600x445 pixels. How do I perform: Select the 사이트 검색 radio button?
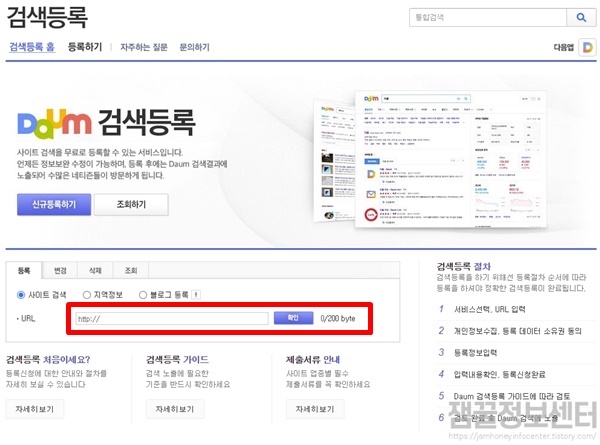point(21,295)
